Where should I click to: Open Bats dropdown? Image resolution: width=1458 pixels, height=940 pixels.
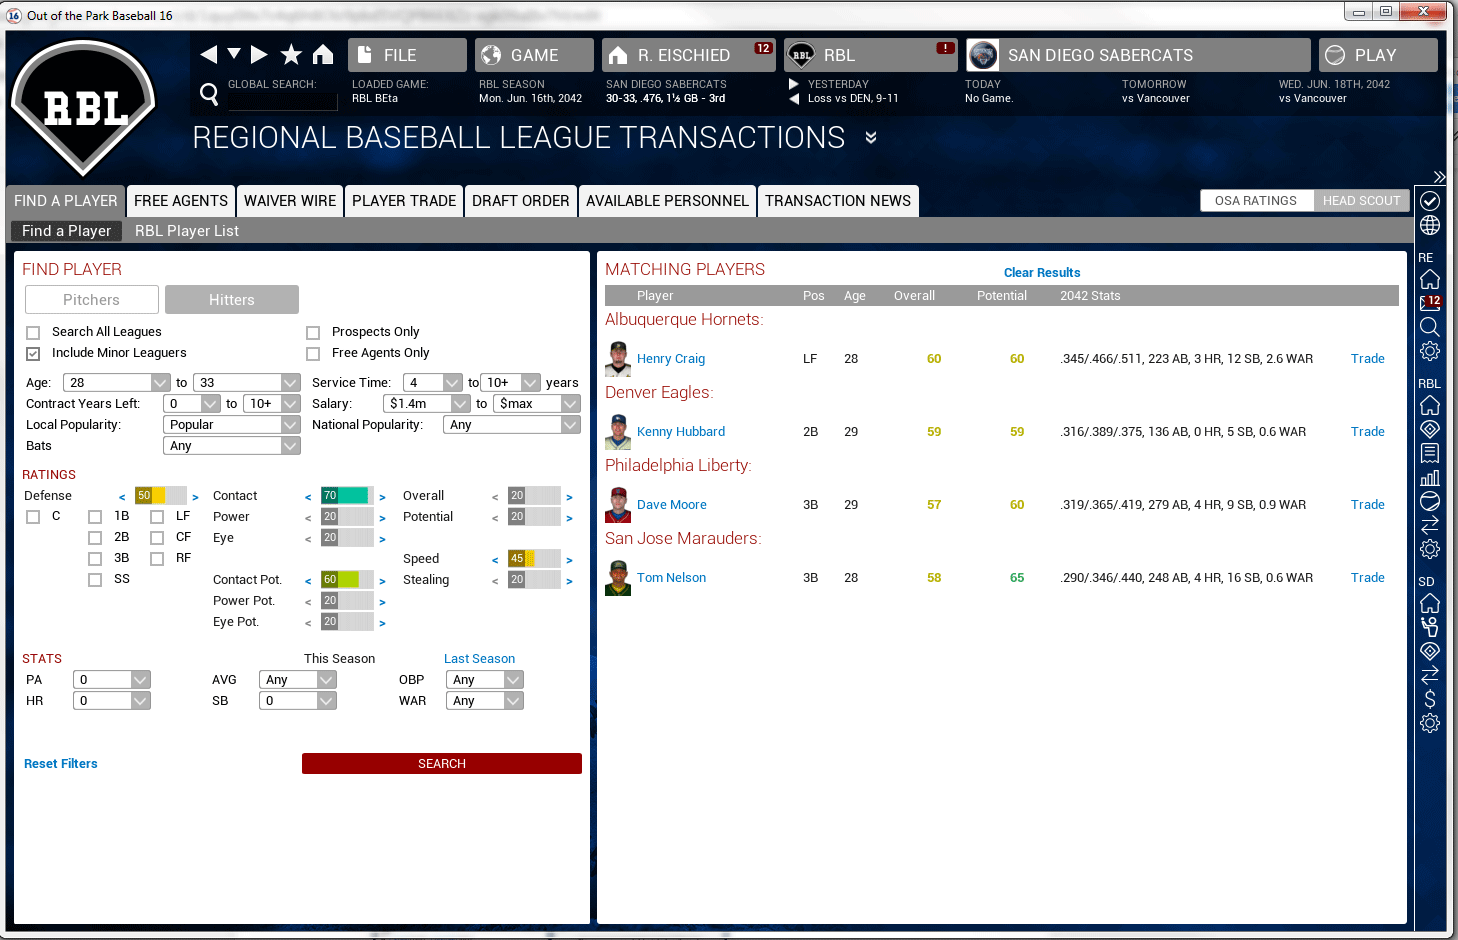pos(231,446)
